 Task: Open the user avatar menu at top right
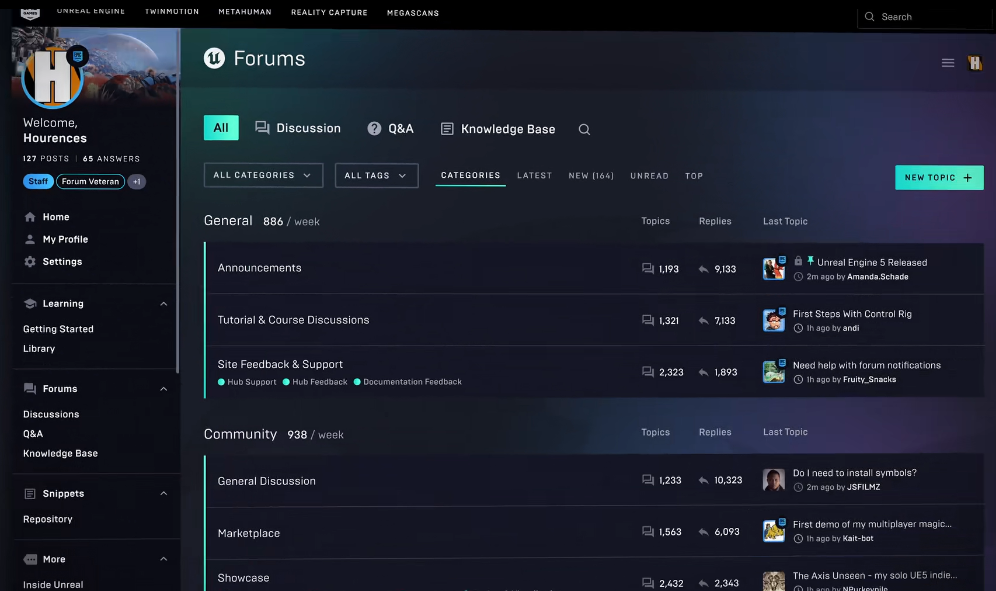(974, 63)
